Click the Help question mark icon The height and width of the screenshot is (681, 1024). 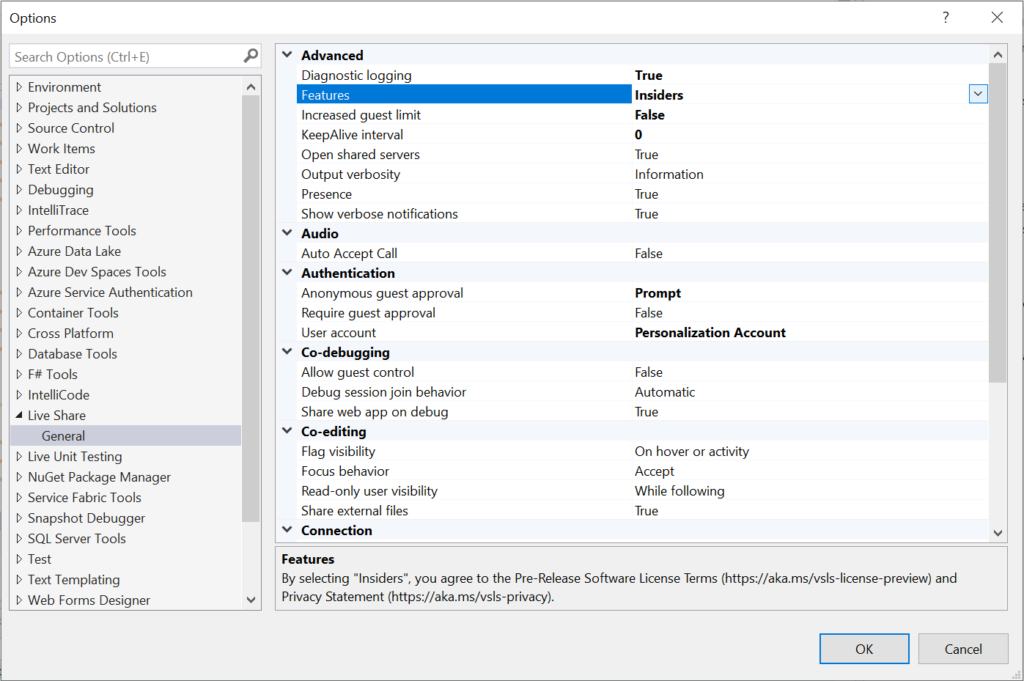tap(946, 18)
